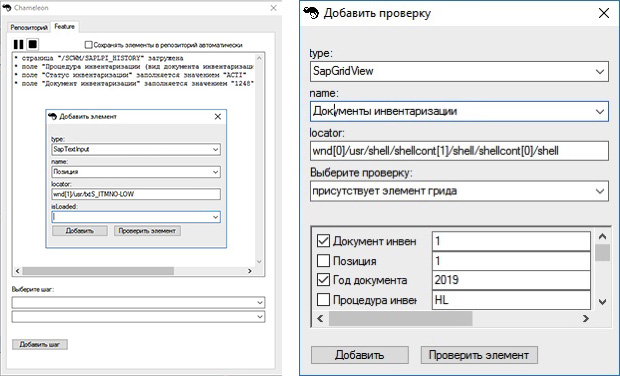Click the Документ инвен value field
The image size is (620, 376).
pyautogui.click(x=511, y=241)
